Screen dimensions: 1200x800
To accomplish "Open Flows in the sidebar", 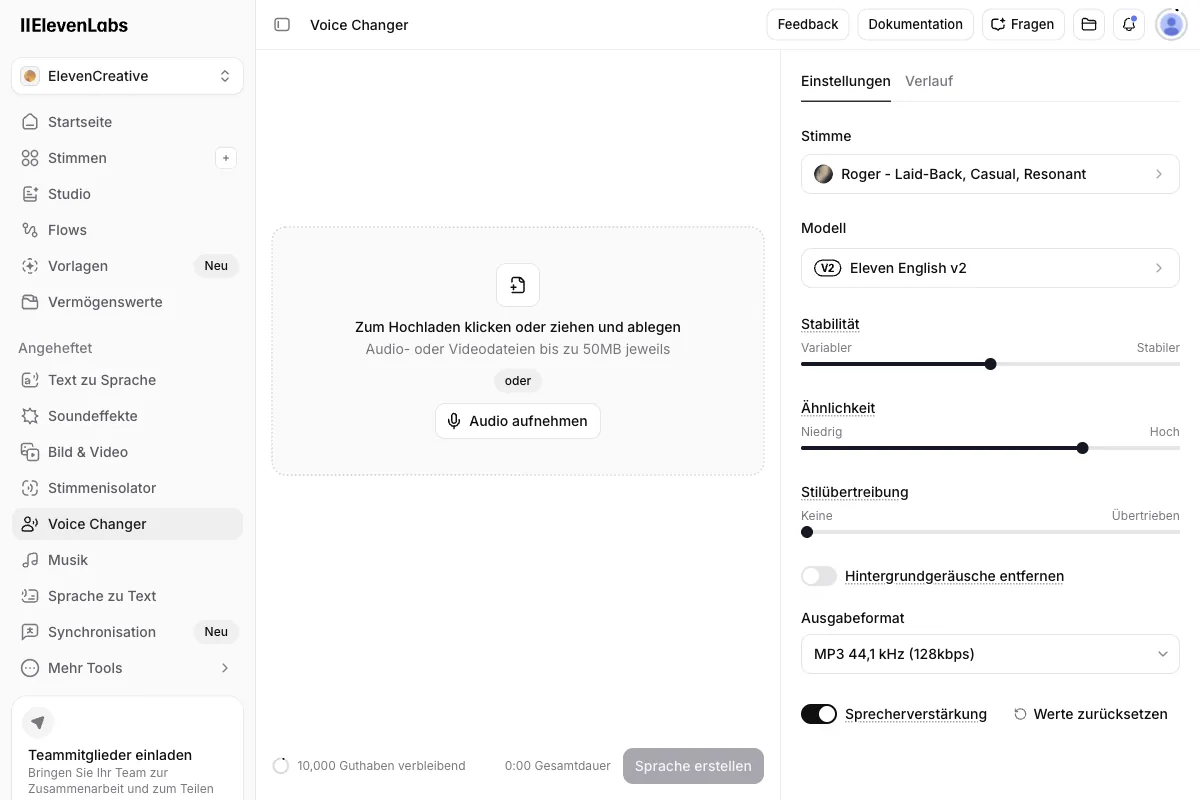I will [x=127, y=230].
